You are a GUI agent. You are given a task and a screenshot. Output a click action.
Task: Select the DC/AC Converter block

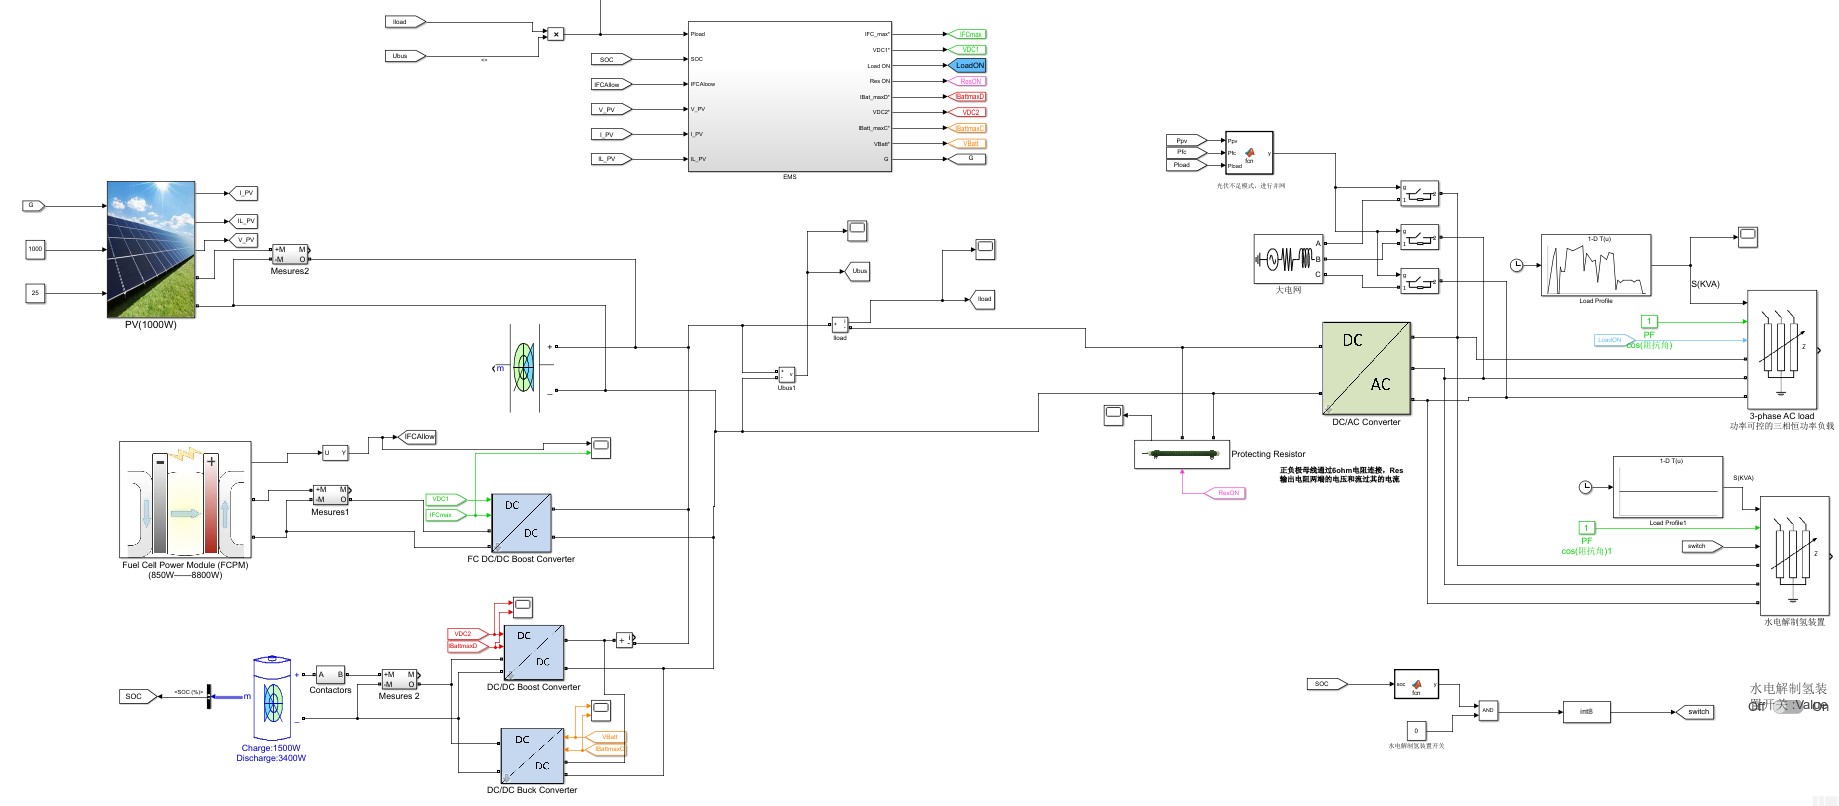click(x=1366, y=368)
